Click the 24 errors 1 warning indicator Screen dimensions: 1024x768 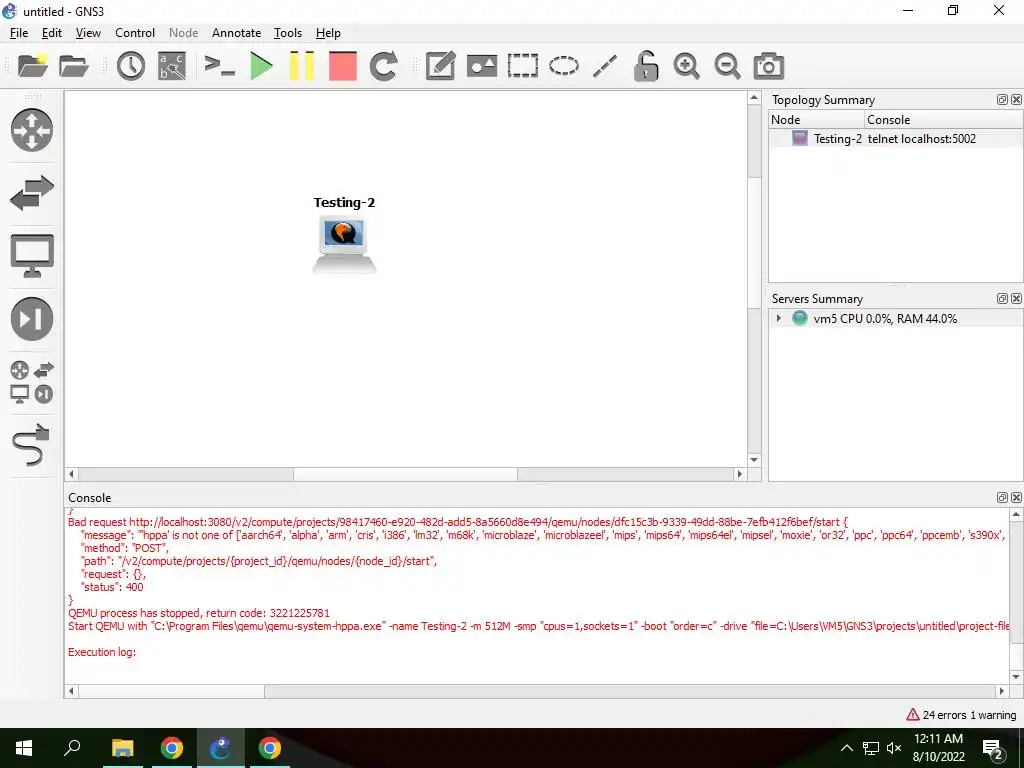point(961,715)
